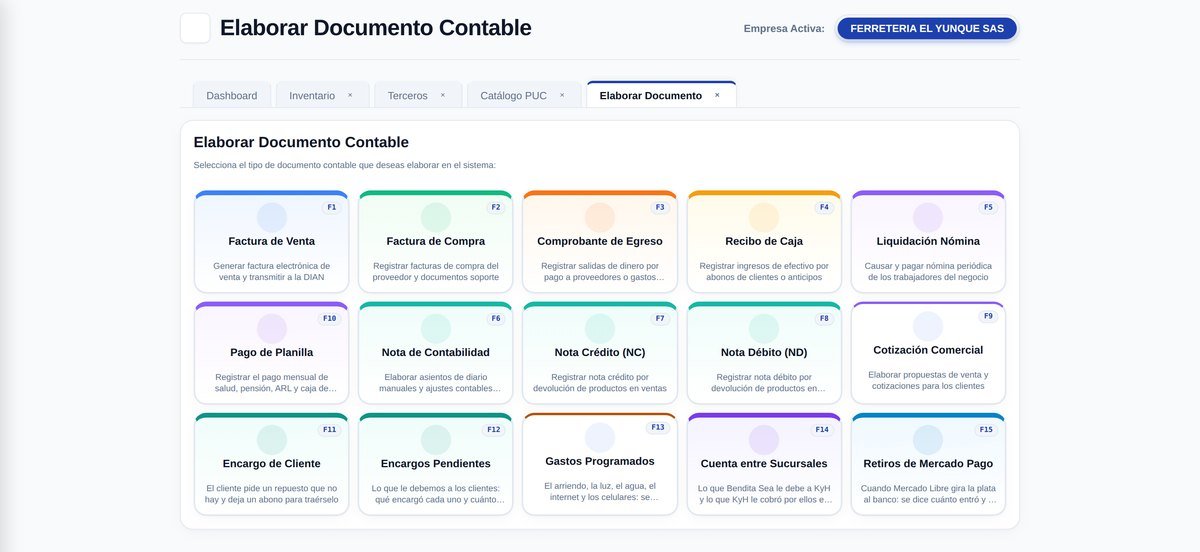The width and height of the screenshot is (1200, 552).
Task: Click the 'Empresa Activa:' label
Action: click(784, 29)
